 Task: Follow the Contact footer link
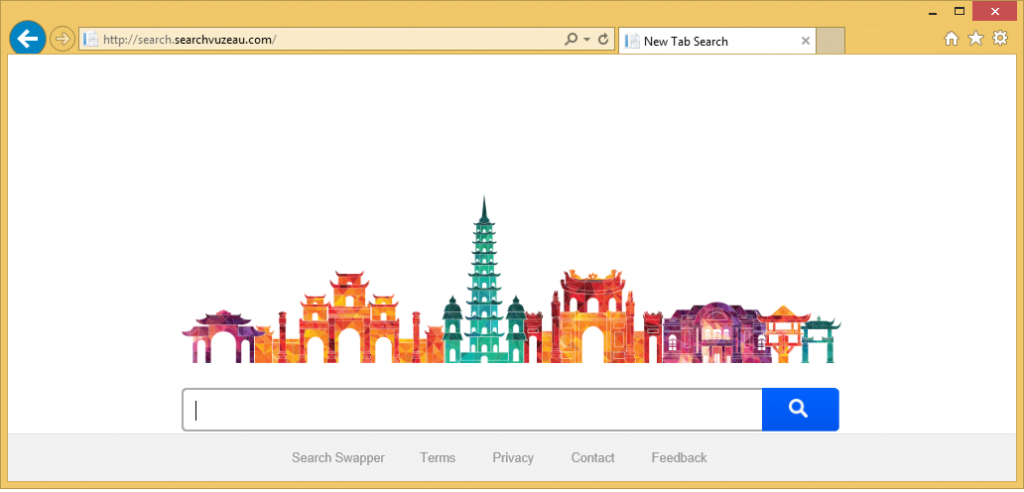tap(593, 458)
